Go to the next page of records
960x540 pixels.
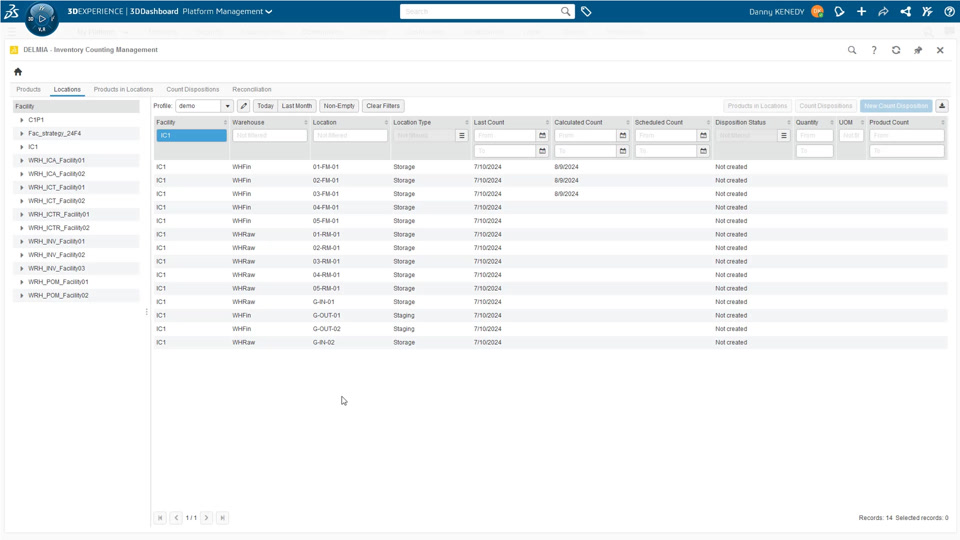206,518
